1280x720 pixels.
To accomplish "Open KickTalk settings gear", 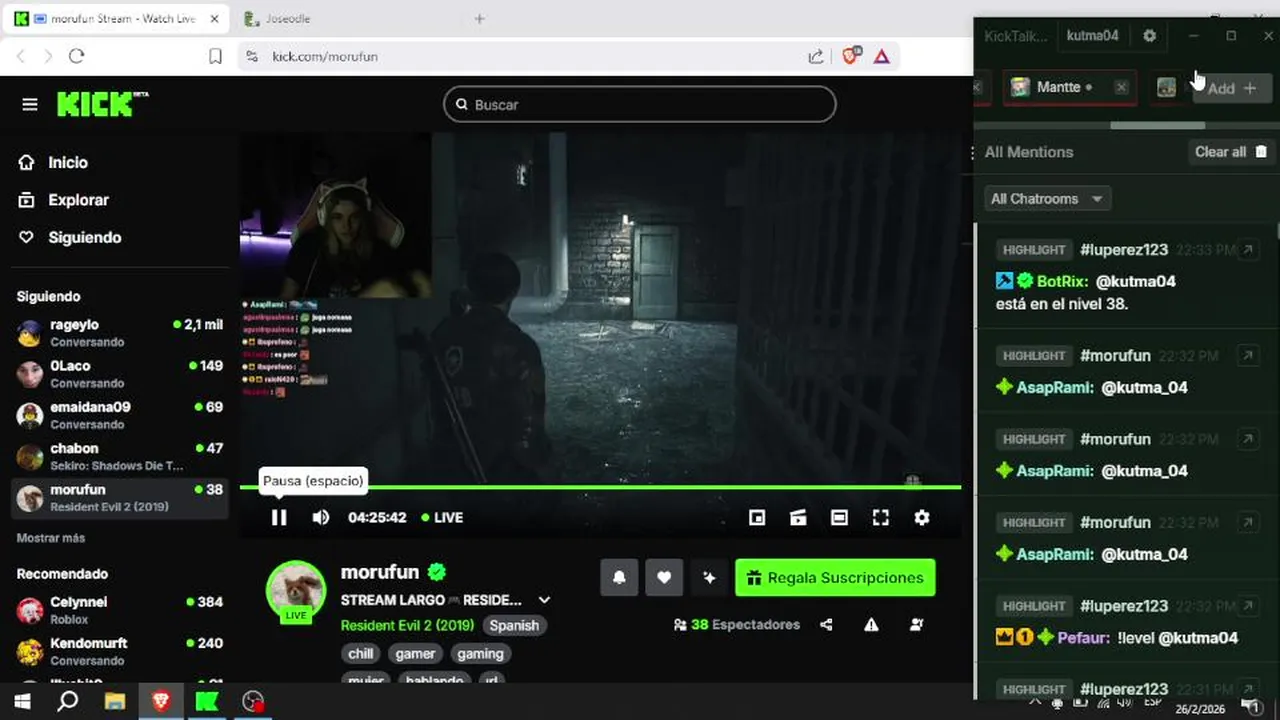I will click(1150, 35).
